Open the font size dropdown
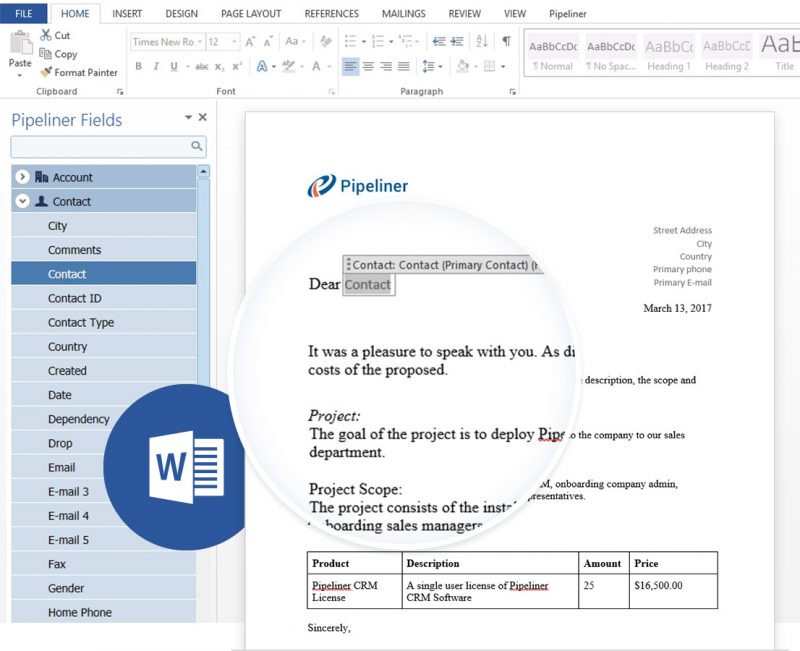The height and width of the screenshot is (651, 800). 234,42
